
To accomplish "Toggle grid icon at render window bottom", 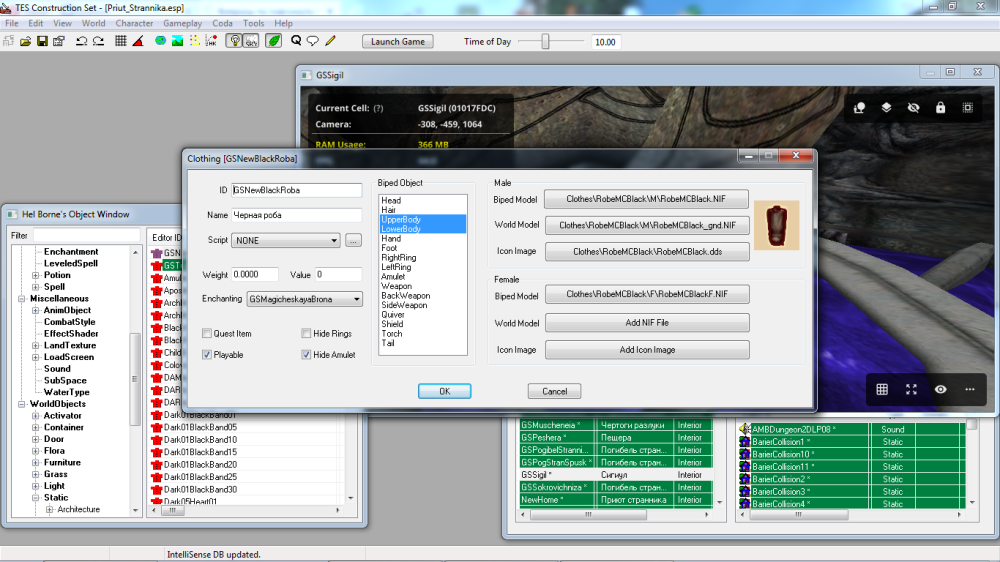I will [x=882, y=389].
